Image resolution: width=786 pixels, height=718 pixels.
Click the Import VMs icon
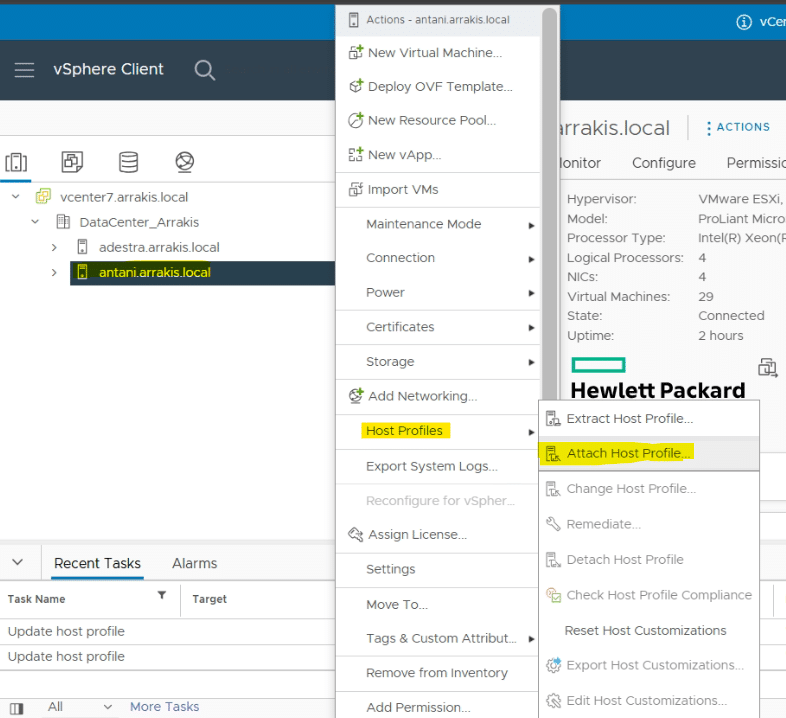click(355, 189)
